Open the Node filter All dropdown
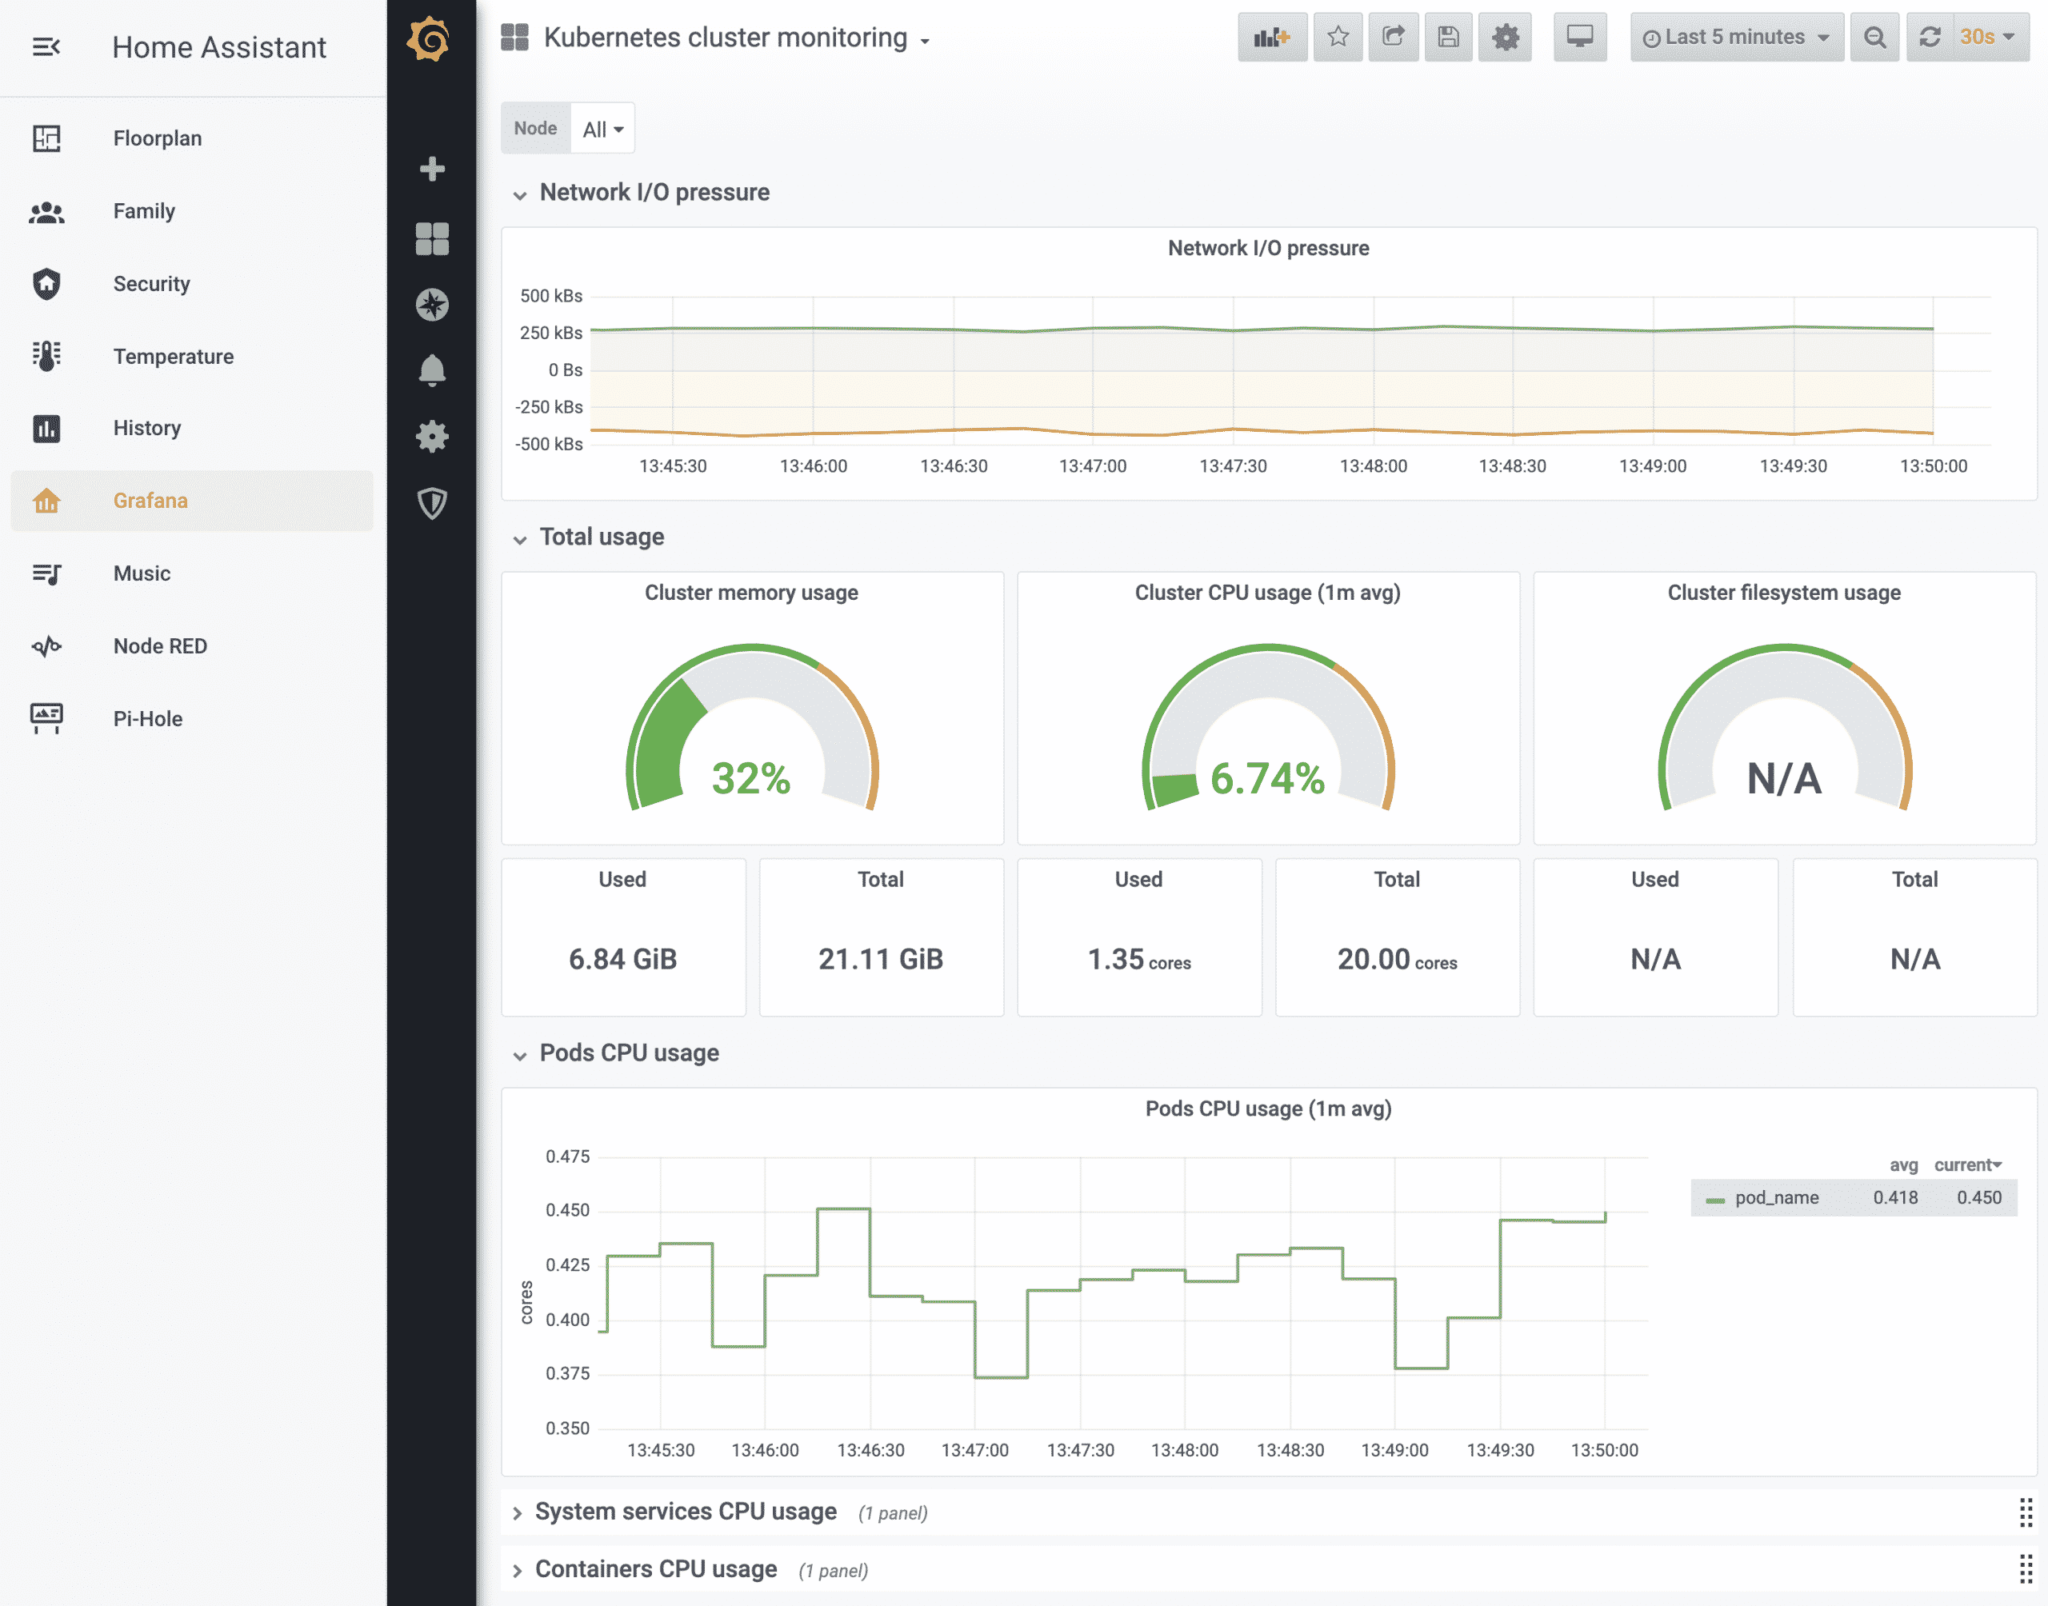This screenshot has height=1606, width=2048. [x=605, y=128]
